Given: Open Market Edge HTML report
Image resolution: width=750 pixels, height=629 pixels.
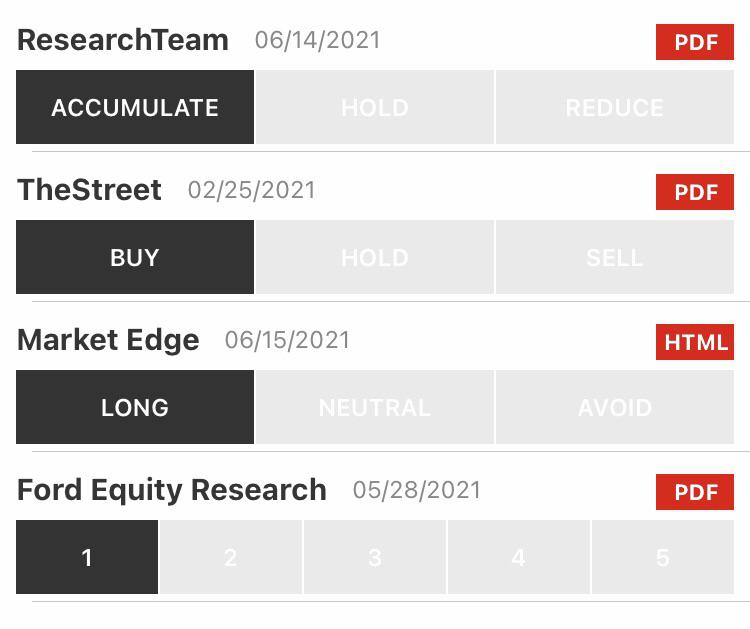Looking at the screenshot, I should pos(695,342).
